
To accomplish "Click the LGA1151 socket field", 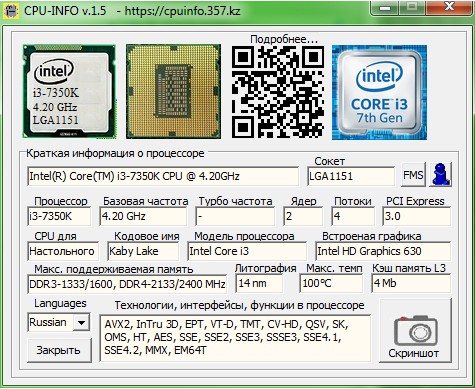I will [x=351, y=176].
